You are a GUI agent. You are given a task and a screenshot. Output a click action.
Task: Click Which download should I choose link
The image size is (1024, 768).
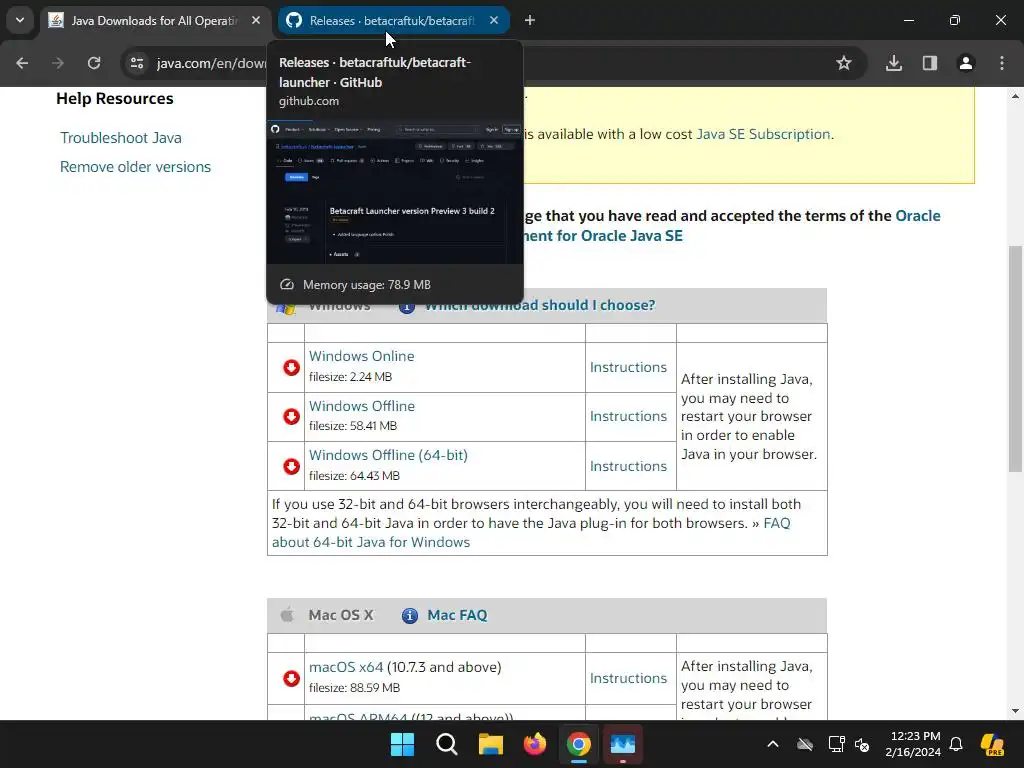coord(540,305)
